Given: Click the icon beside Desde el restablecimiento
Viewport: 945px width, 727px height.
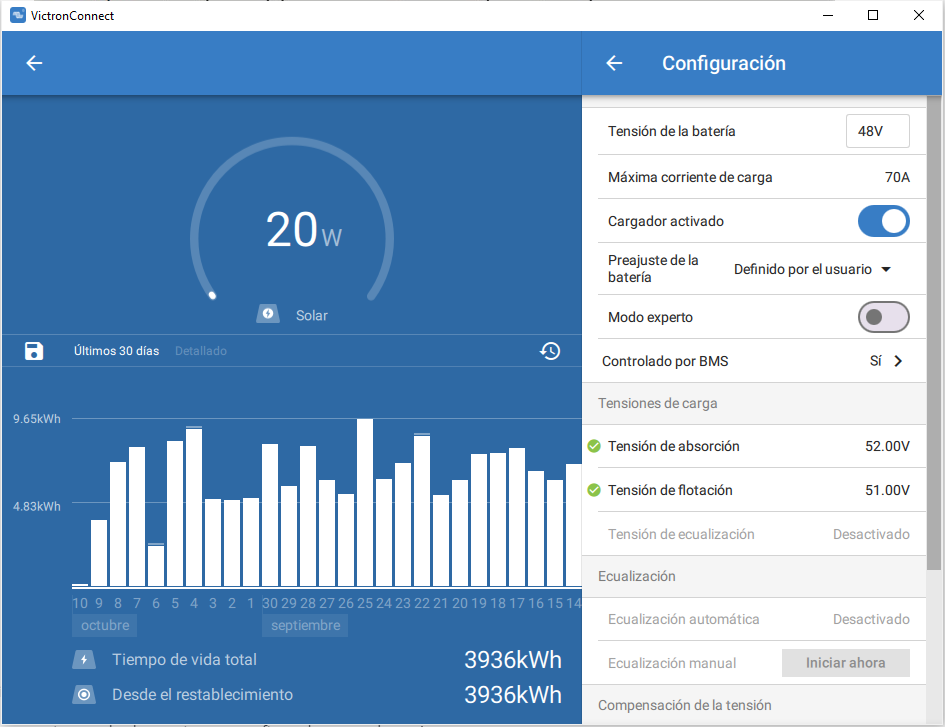Looking at the screenshot, I should click(85, 695).
